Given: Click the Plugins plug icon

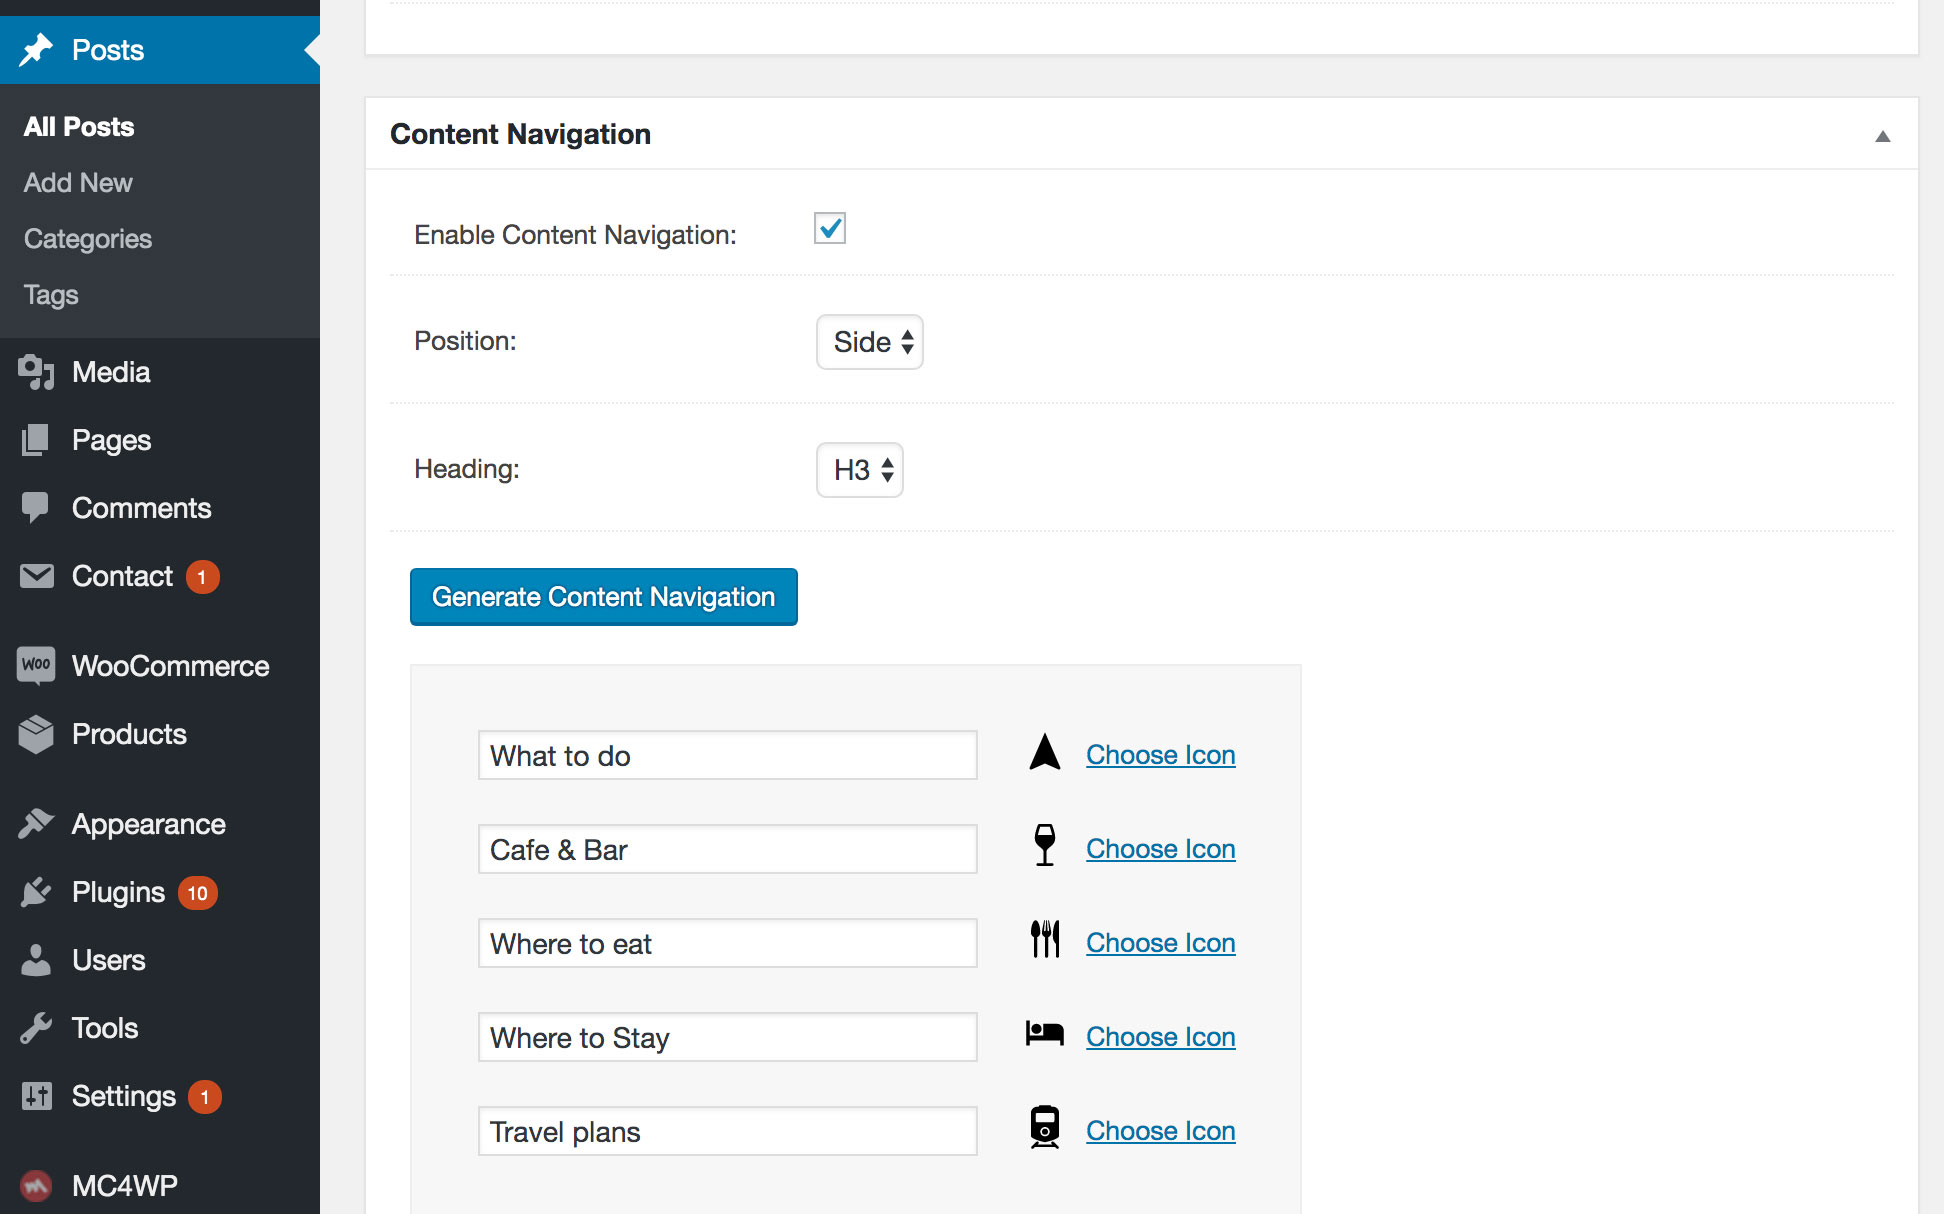Looking at the screenshot, I should (x=37, y=891).
